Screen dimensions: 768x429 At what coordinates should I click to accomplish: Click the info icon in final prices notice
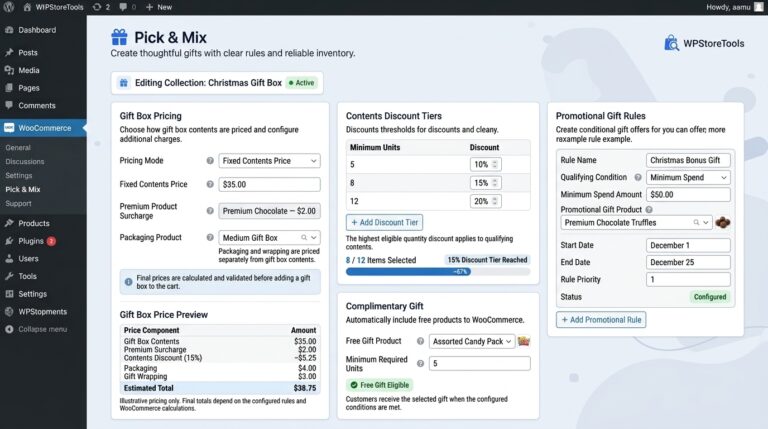[x=128, y=282]
